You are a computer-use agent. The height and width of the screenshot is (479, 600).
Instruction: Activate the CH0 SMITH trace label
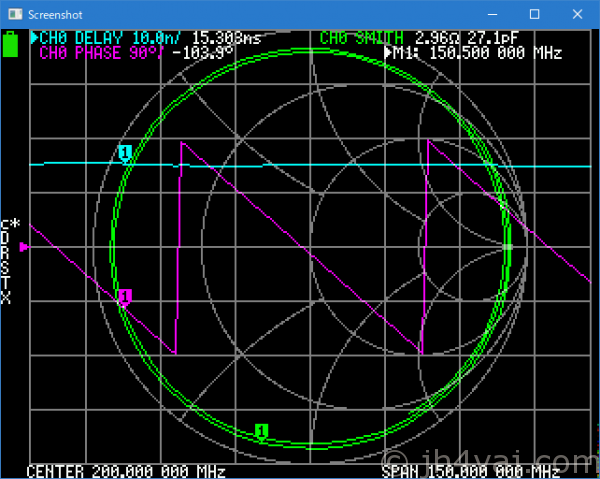point(364,38)
